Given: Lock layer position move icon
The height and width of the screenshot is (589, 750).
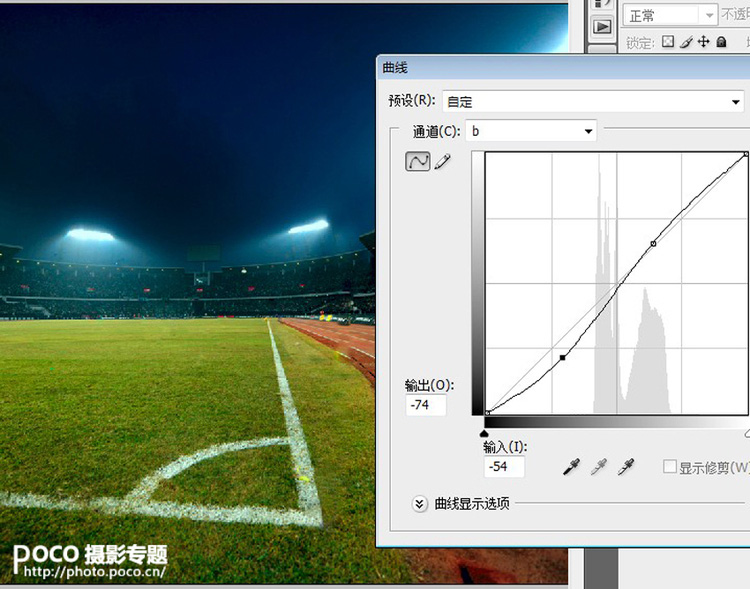Looking at the screenshot, I should click(x=703, y=42).
